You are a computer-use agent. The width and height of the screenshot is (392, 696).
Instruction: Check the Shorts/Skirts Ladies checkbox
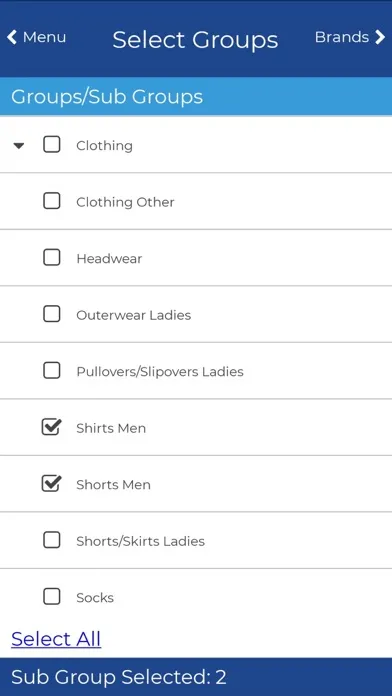click(51, 540)
